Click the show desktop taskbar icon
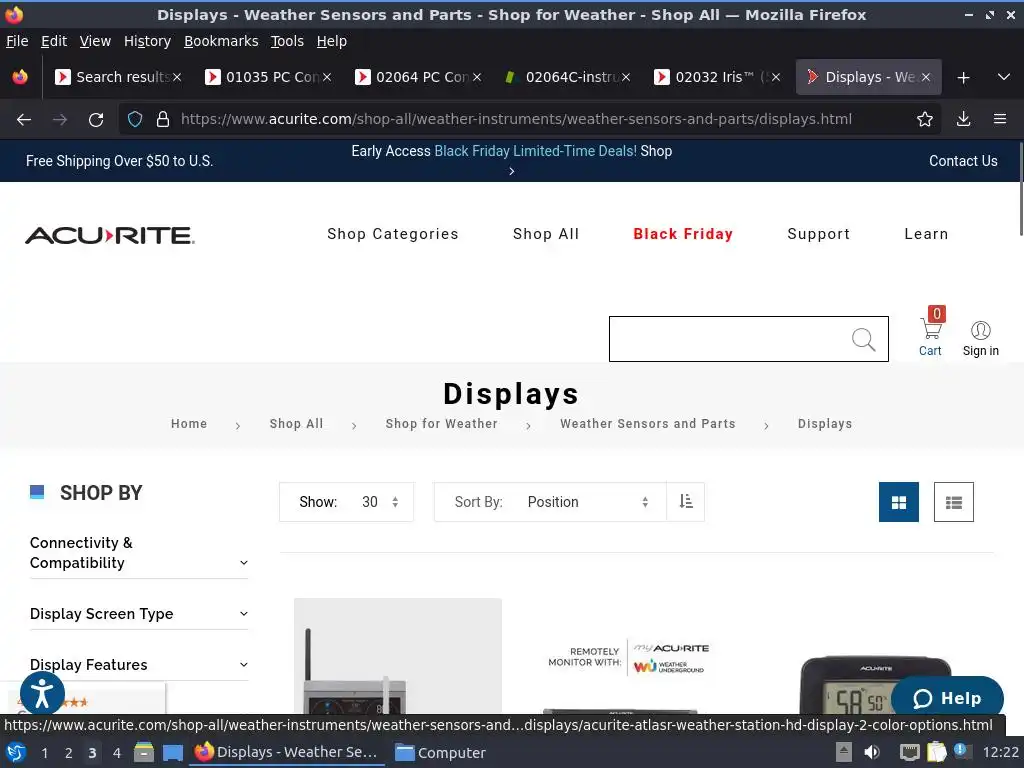Screen dimensions: 1024x768 click(x=172, y=752)
